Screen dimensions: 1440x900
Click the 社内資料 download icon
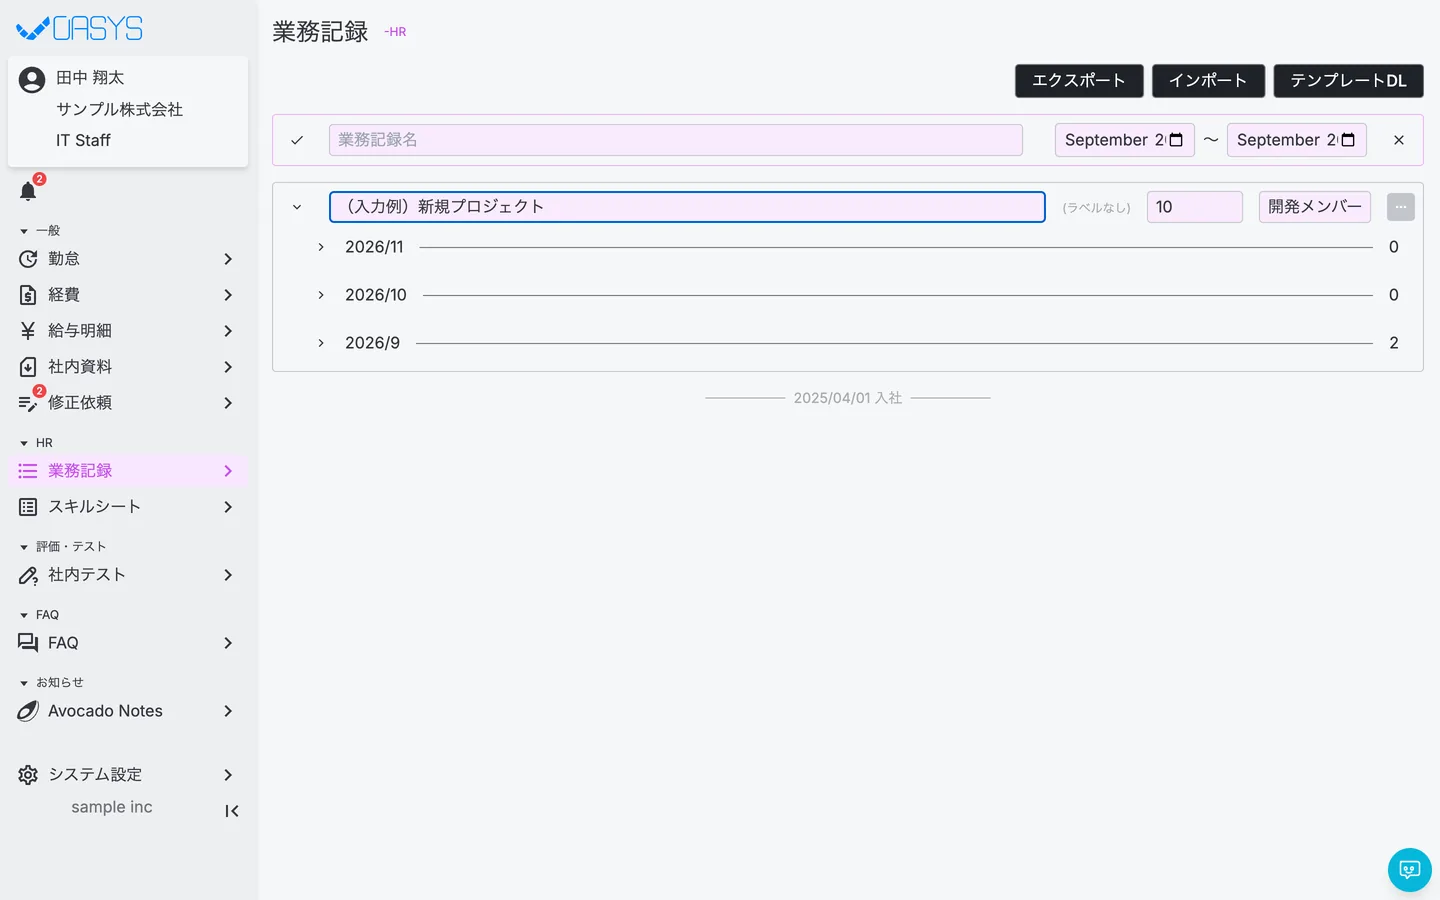[x=28, y=367]
